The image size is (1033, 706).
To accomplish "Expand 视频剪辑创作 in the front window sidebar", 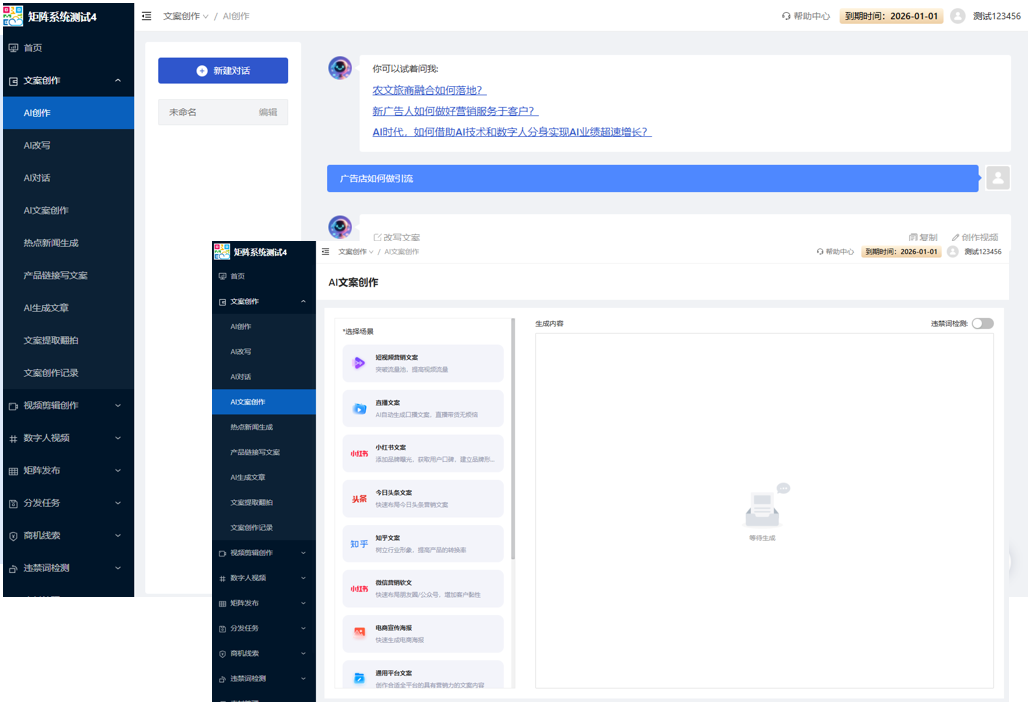I will click(x=264, y=553).
